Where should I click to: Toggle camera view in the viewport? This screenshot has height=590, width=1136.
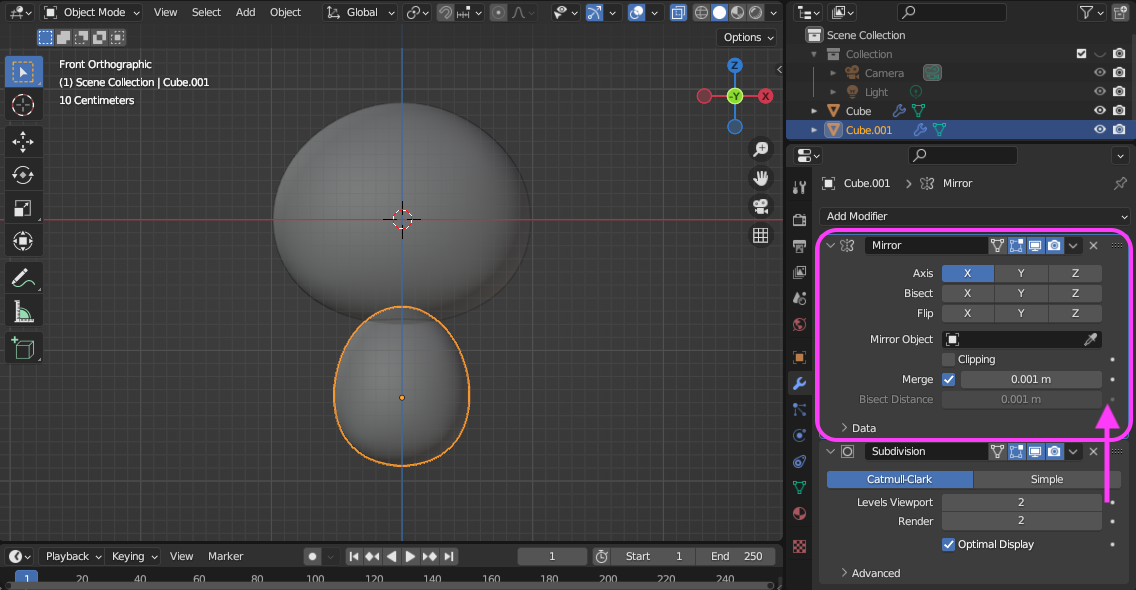point(761,206)
